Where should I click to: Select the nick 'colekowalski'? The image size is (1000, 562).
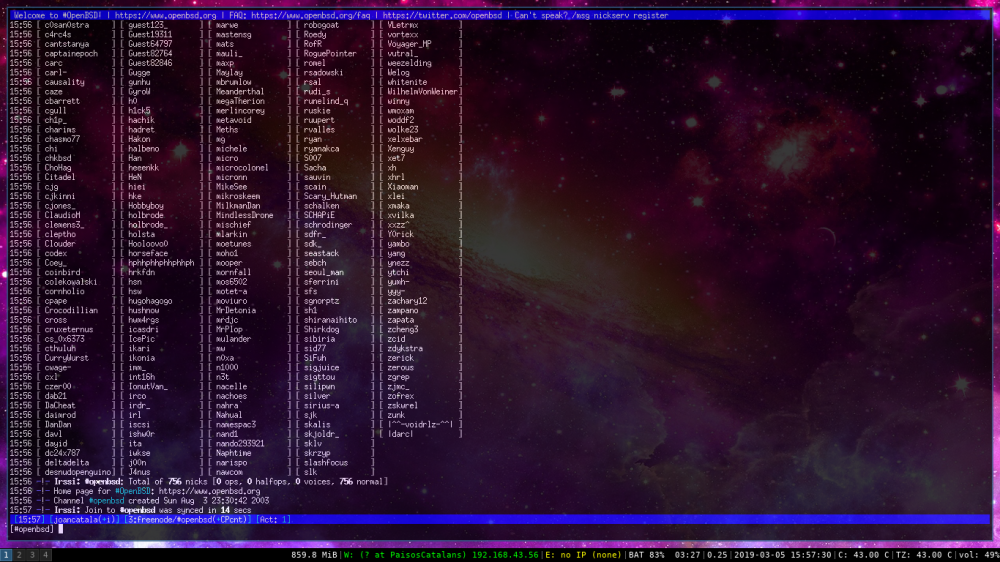pyautogui.click(x=71, y=282)
